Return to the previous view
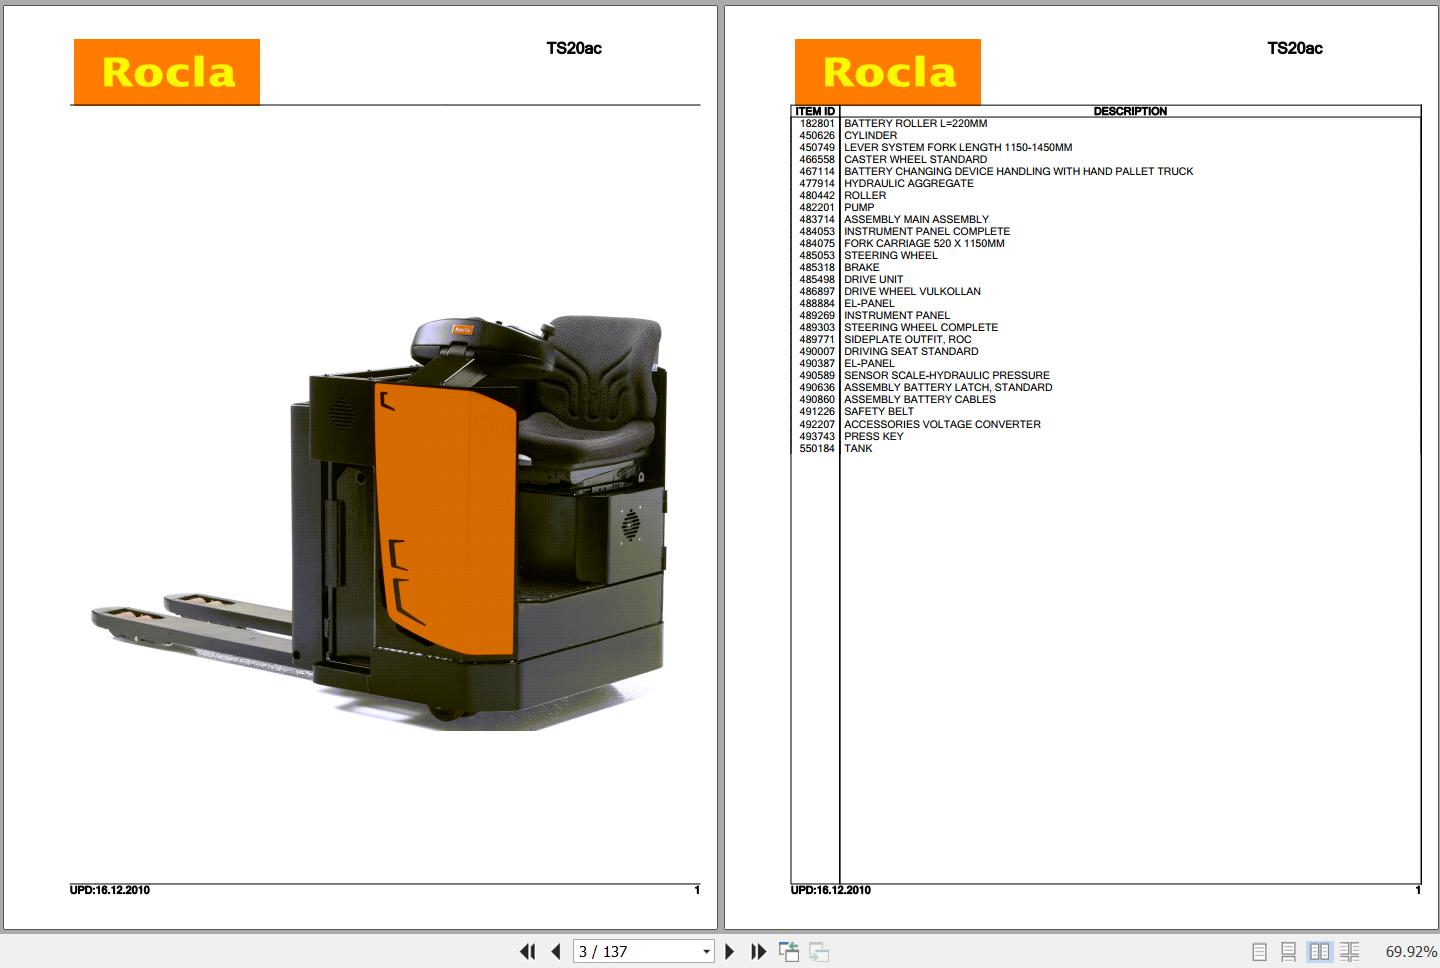The height and width of the screenshot is (968, 1440). pyautogui.click(x=789, y=951)
